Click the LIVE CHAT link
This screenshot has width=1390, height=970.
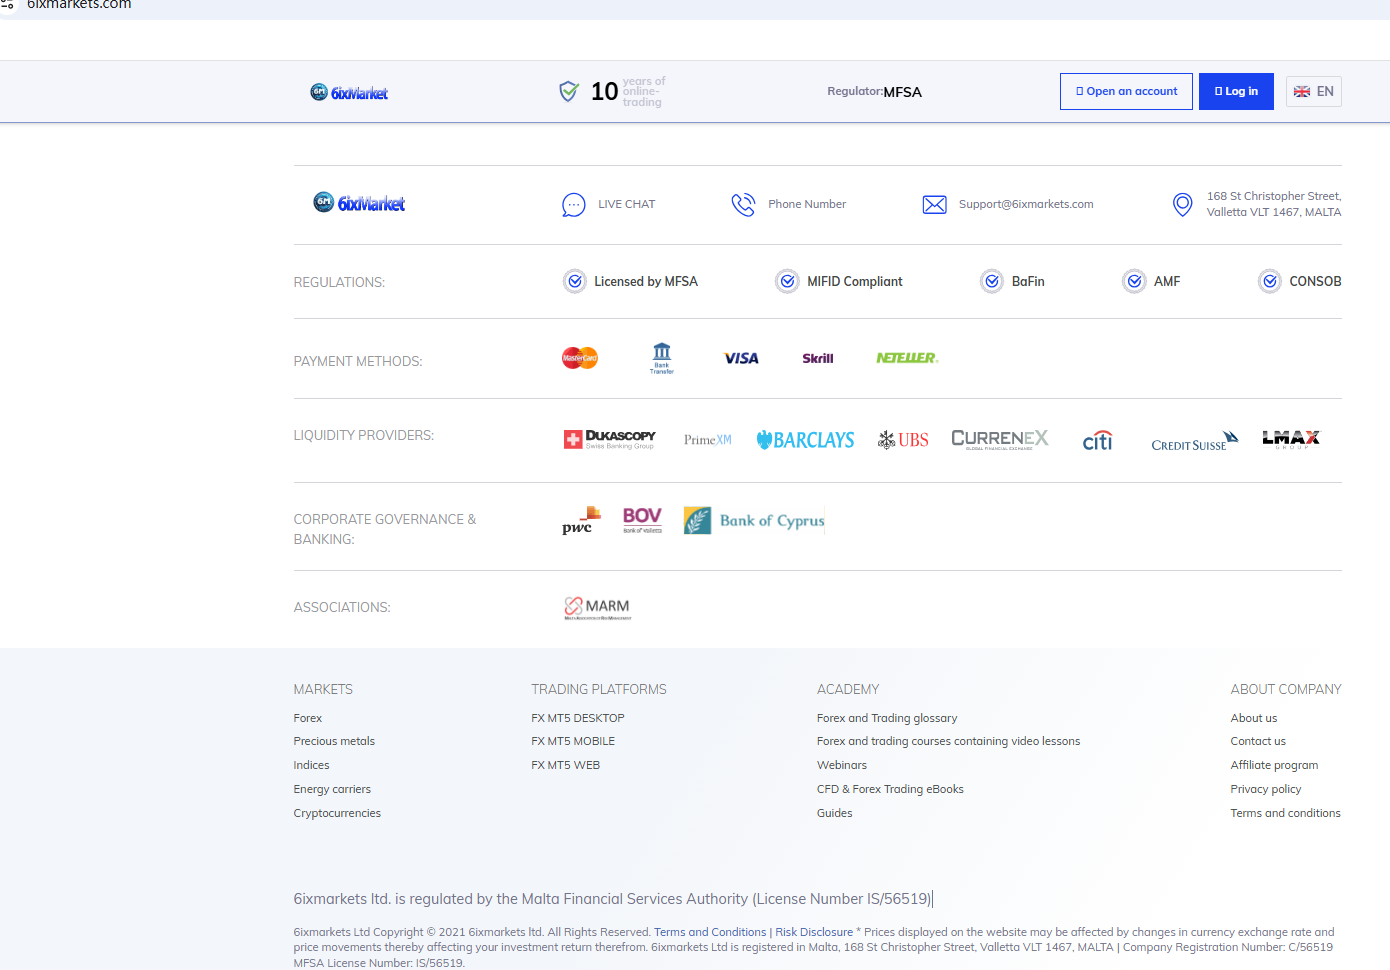(x=627, y=204)
